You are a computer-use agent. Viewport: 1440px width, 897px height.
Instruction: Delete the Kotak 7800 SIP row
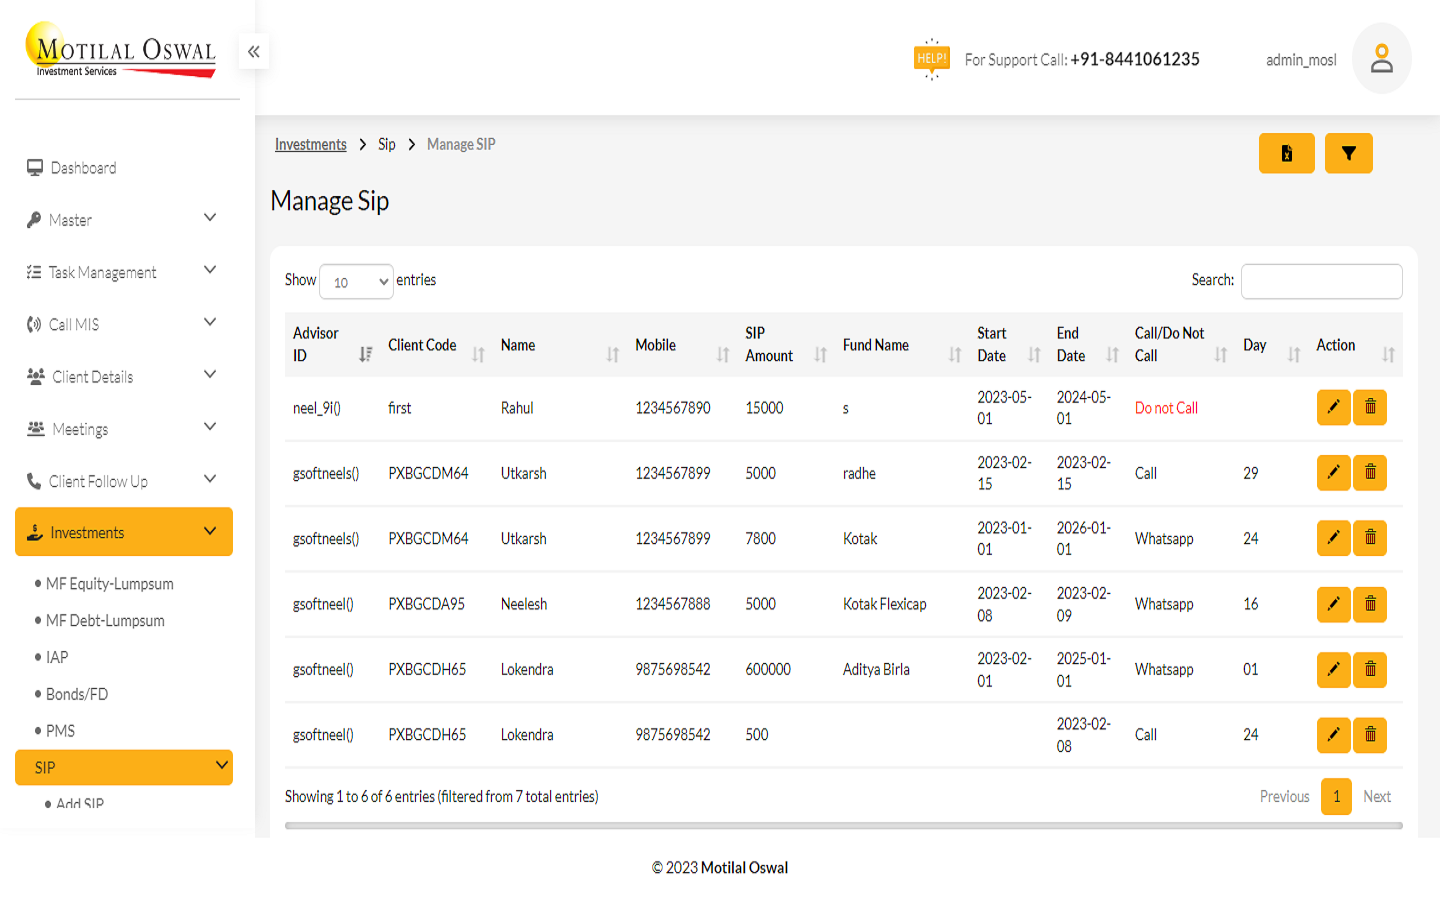[1370, 538]
